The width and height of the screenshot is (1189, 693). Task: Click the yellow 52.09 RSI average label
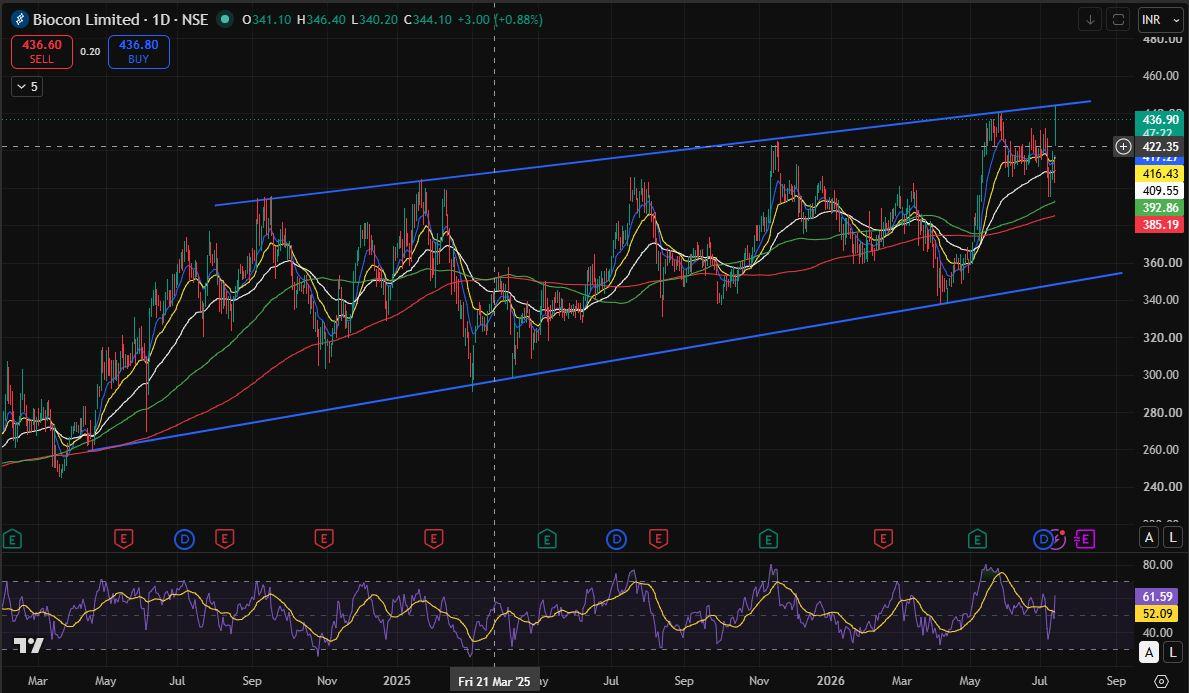coord(1156,613)
